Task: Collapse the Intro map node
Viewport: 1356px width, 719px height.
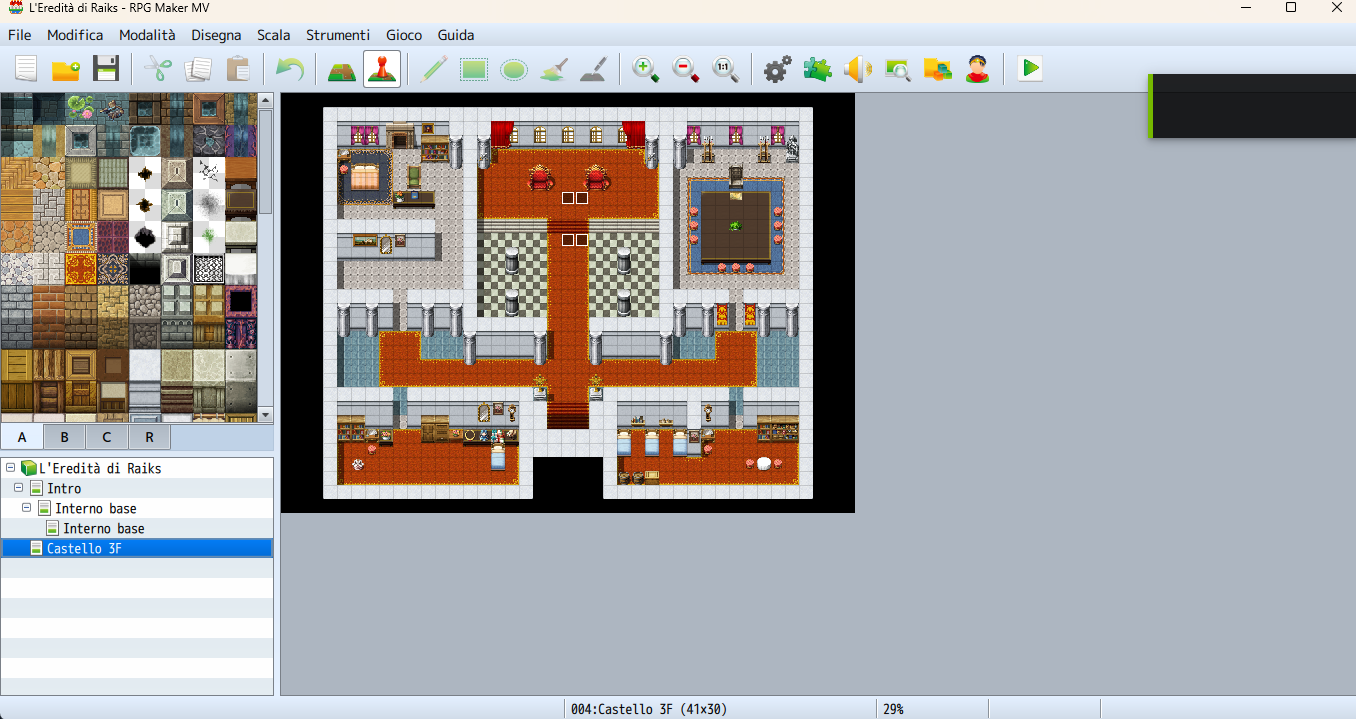Action: pos(18,488)
